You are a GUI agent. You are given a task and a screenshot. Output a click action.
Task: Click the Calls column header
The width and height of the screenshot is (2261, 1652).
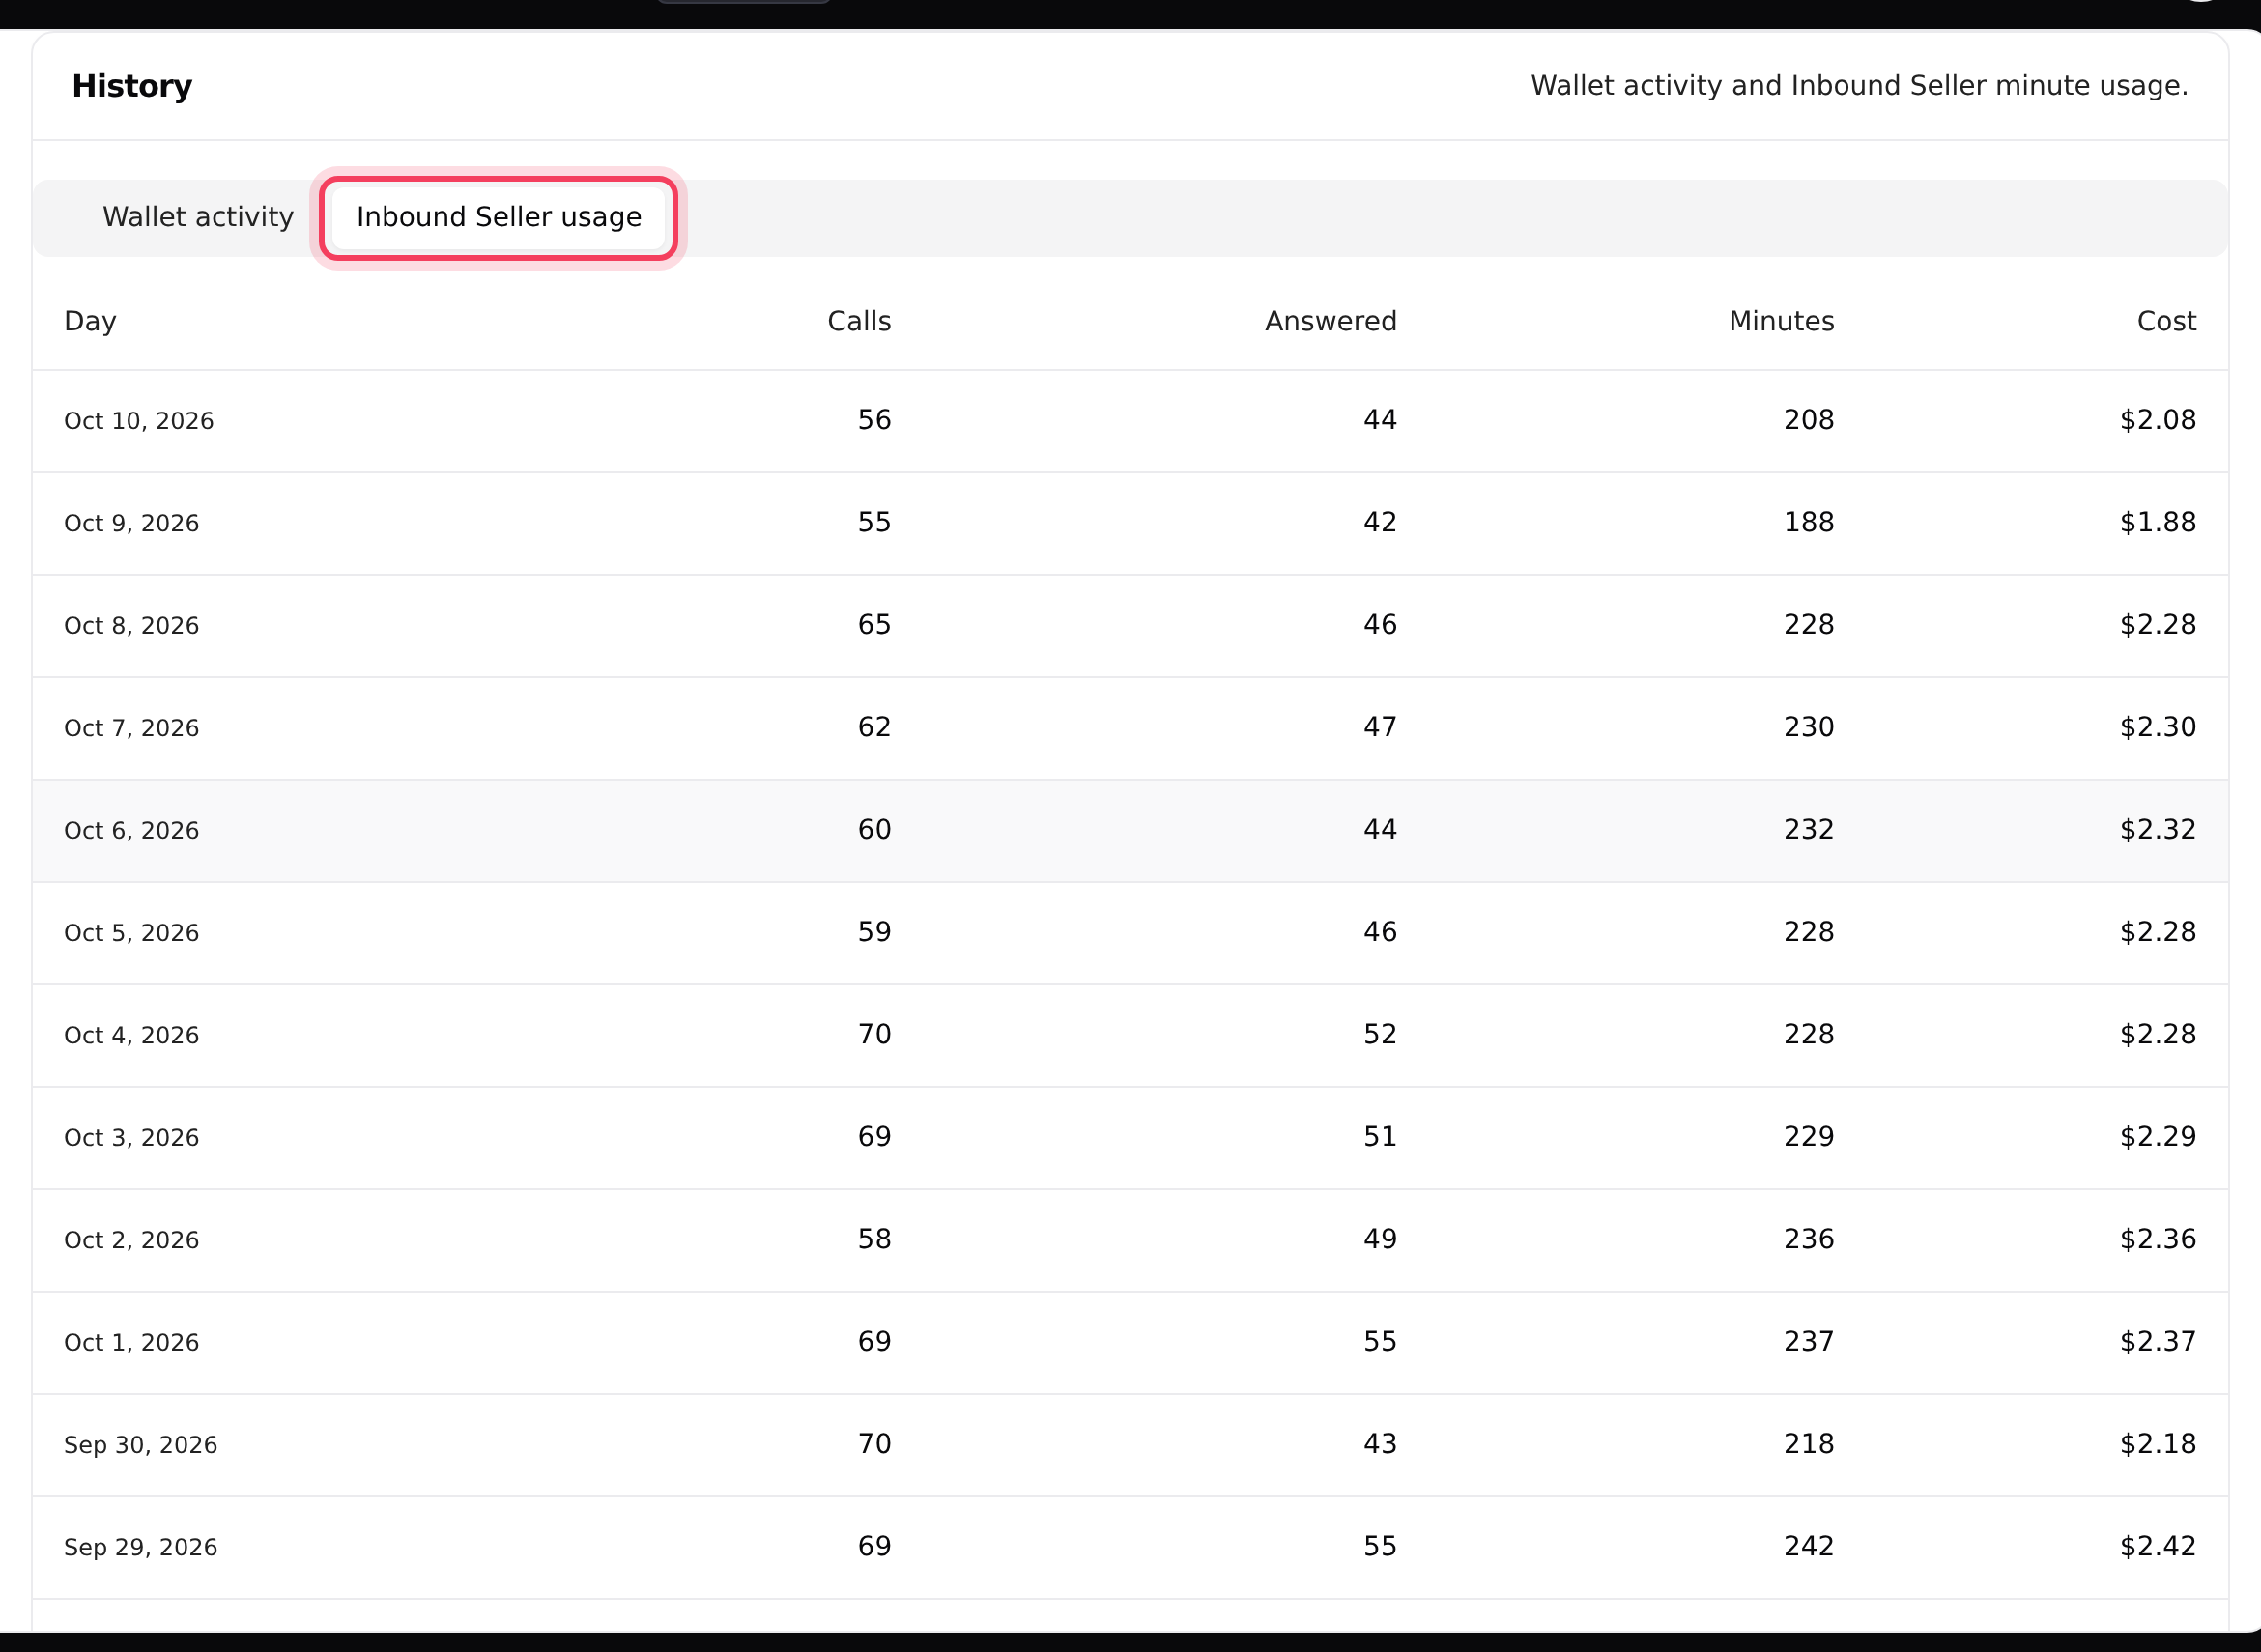859,321
